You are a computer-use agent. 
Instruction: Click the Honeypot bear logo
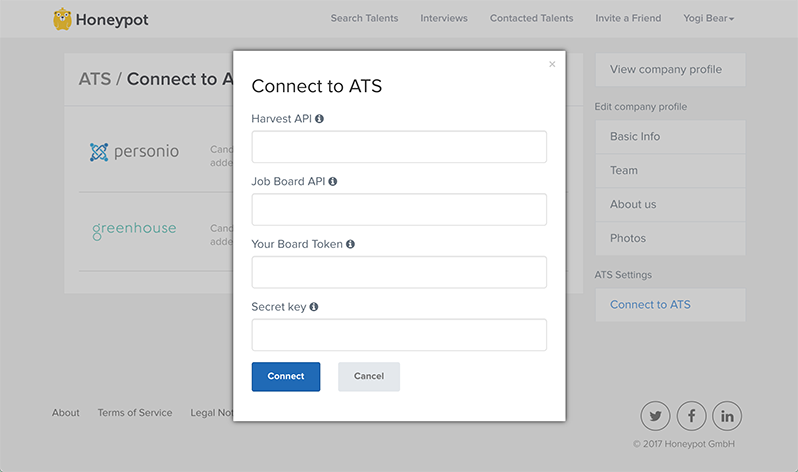pyautogui.click(x=63, y=19)
